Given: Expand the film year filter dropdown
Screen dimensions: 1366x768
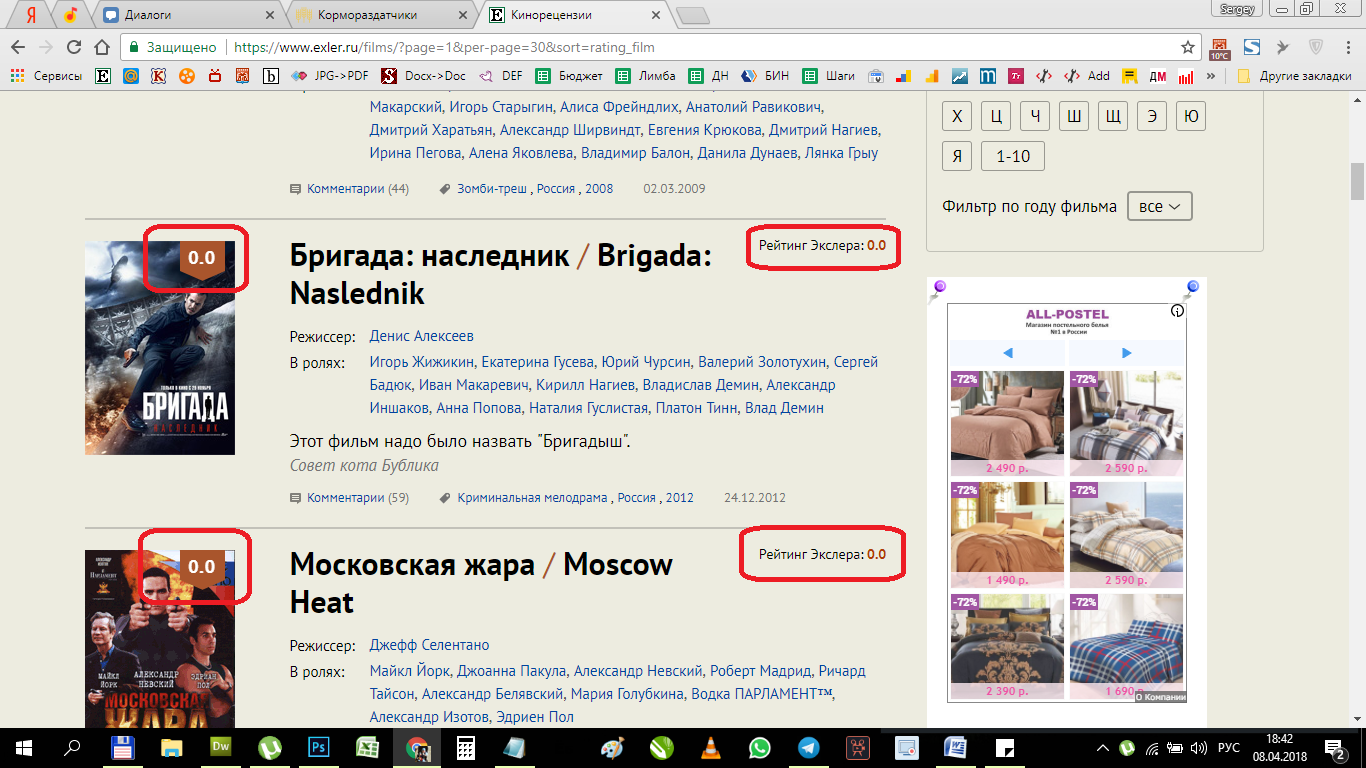Looking at the screenshot, I should tap(1159, 207).
